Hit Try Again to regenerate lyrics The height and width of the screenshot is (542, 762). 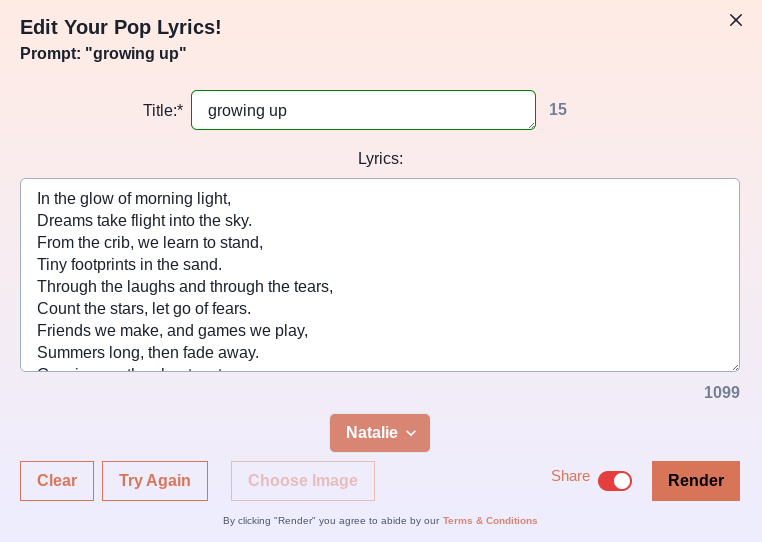click(x=155, y=481)
